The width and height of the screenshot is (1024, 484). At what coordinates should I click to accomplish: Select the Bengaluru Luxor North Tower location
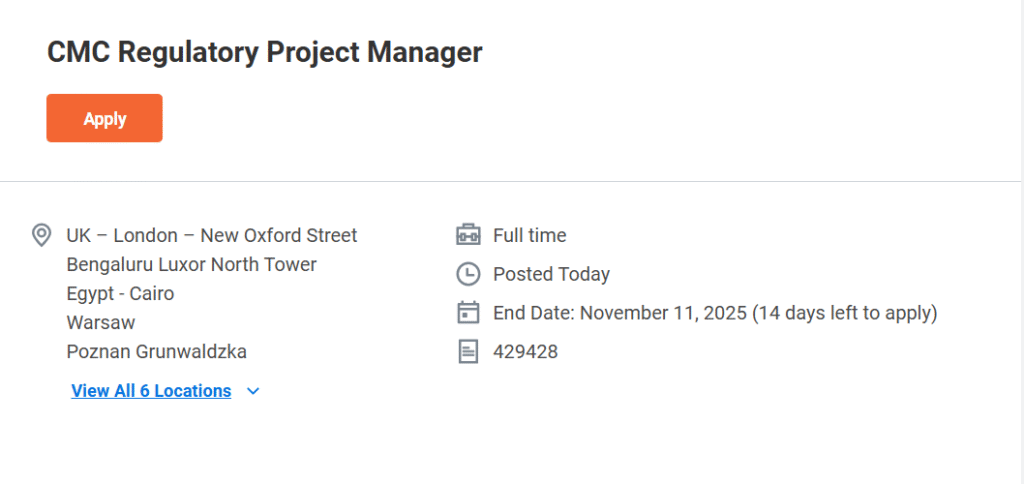(x=191, y=265)
